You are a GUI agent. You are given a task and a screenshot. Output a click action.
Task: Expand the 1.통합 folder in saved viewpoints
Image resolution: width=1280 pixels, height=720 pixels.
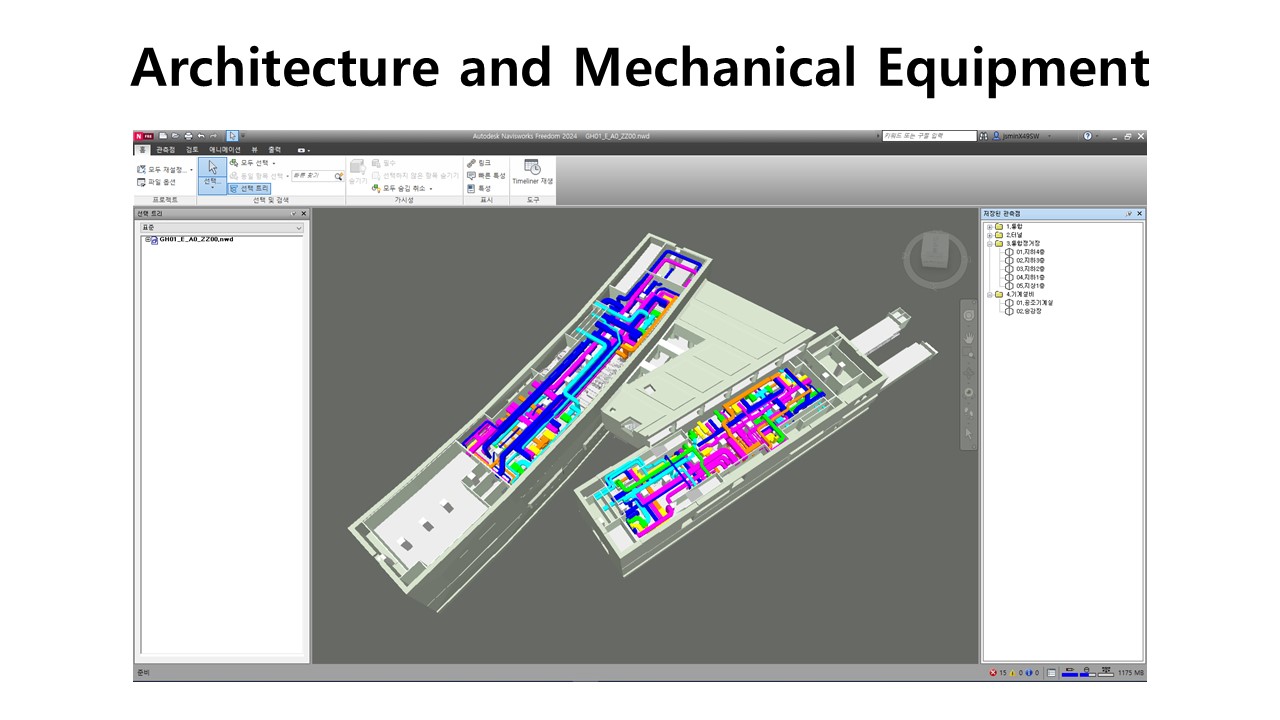990,227
